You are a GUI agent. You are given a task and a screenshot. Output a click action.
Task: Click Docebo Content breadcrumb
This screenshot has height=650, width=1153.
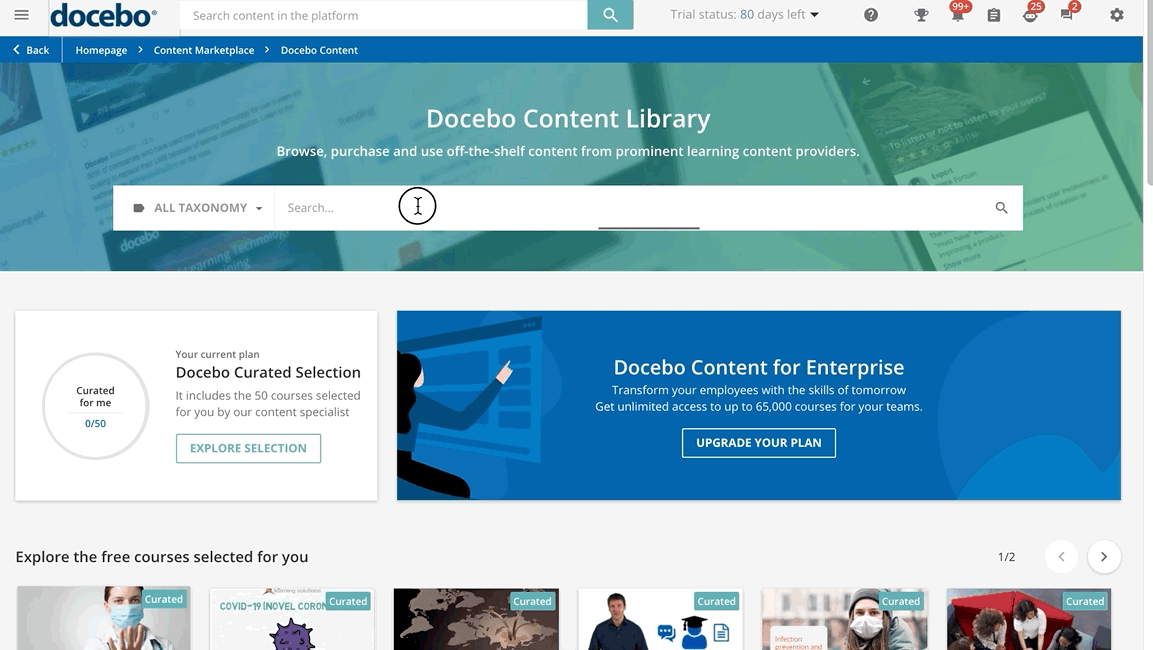pyautogui.click(x=319, y=50)
